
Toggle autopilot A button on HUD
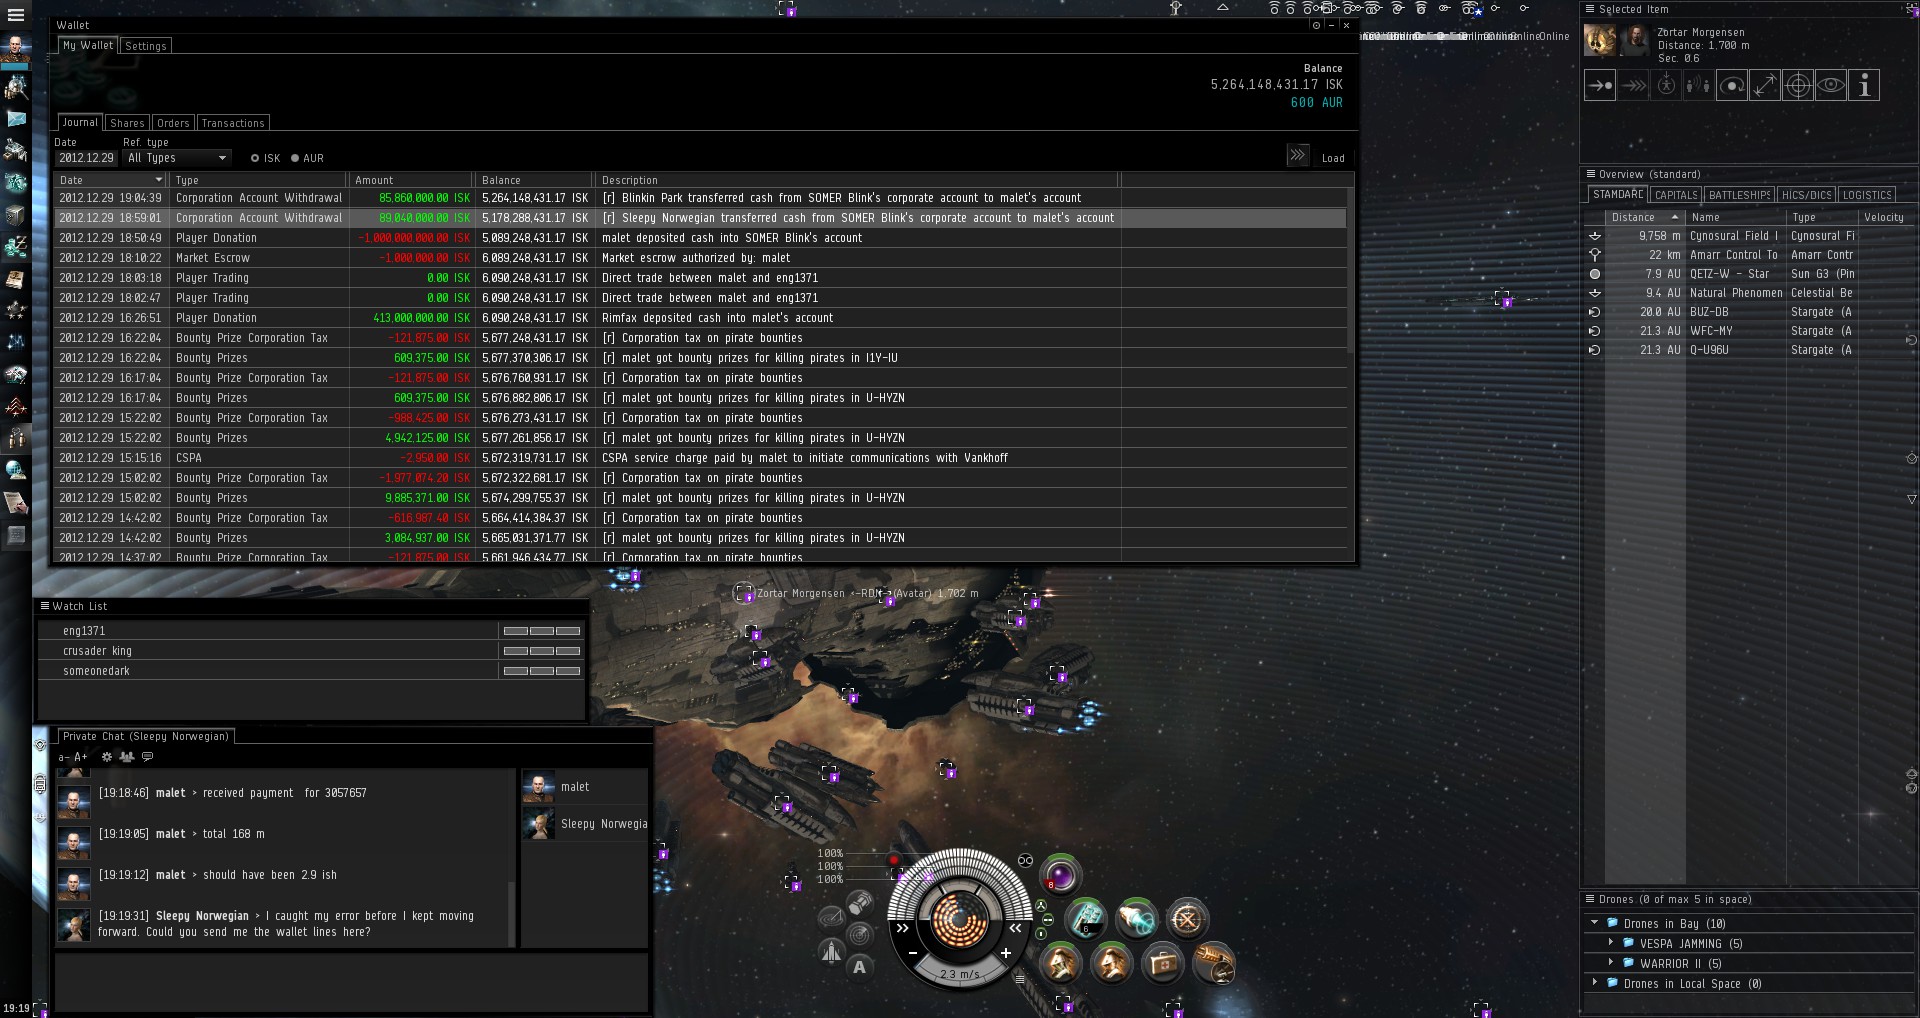pos(859,967)
